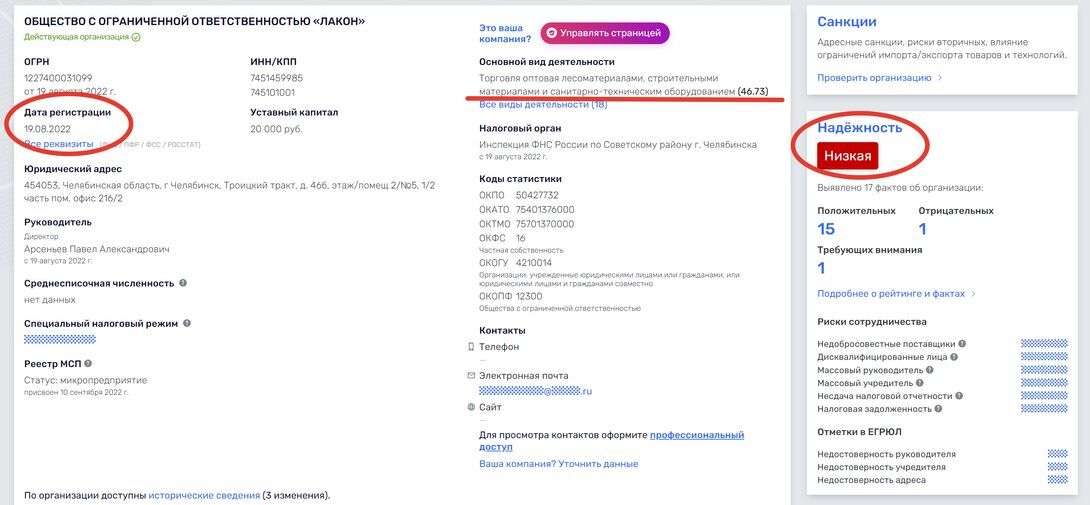
Task: Click help icon beside Дисквалифицированные лица
Action: pos(954,357)
